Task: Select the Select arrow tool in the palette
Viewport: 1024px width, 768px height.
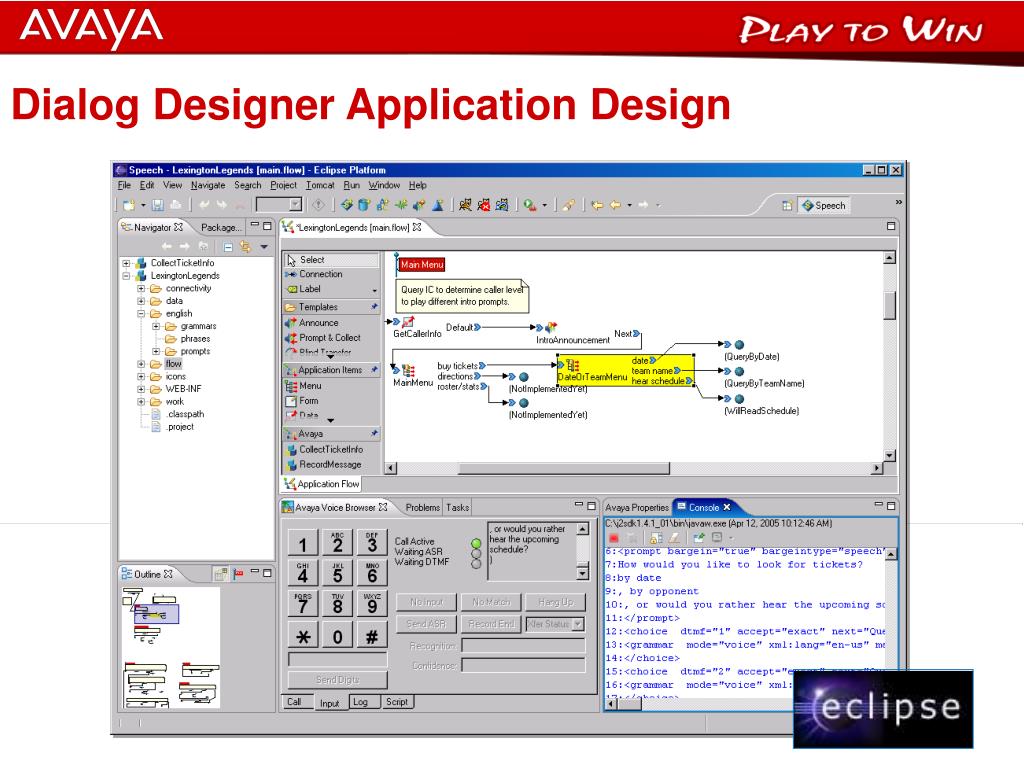Action: click(x=331, y=260)
